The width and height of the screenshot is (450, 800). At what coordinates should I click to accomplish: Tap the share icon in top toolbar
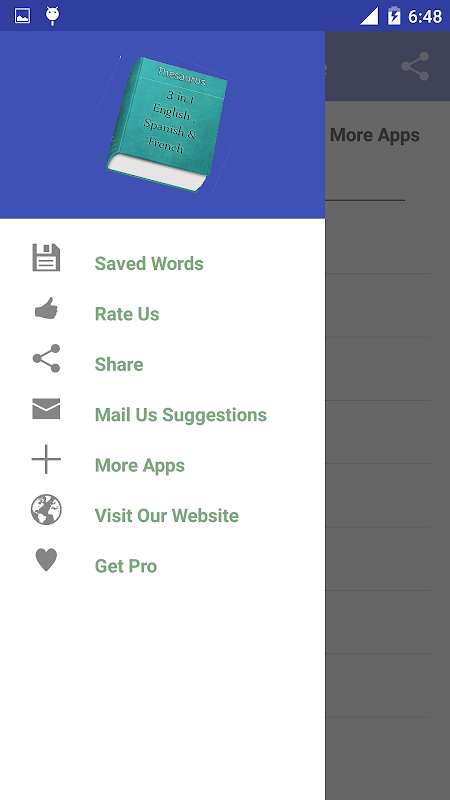(415, 66)
